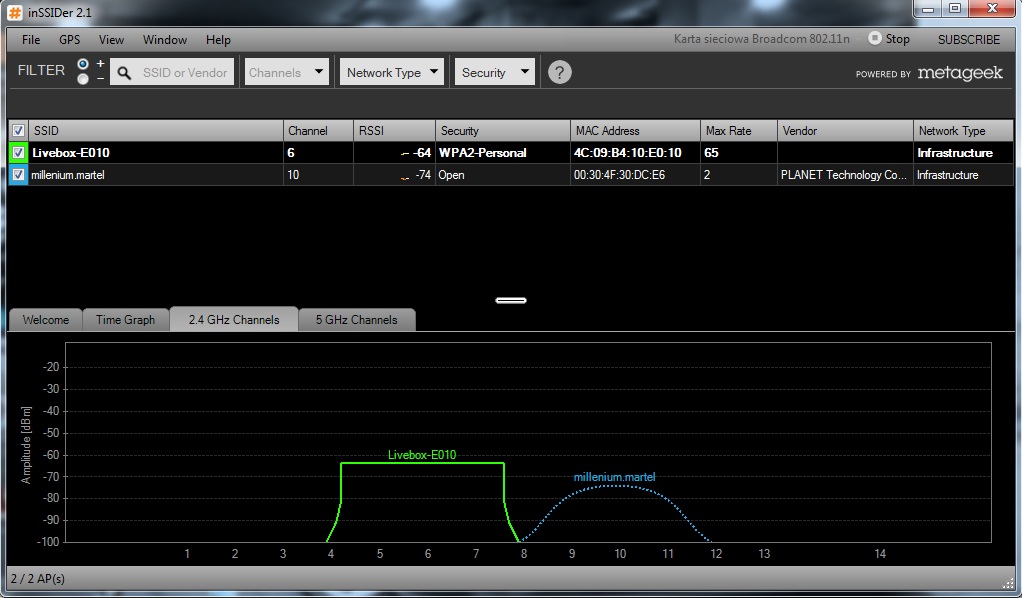Viewport: 1022px width, 598px height.
Task: Open the File menu
Action: (x=31, y=40)
